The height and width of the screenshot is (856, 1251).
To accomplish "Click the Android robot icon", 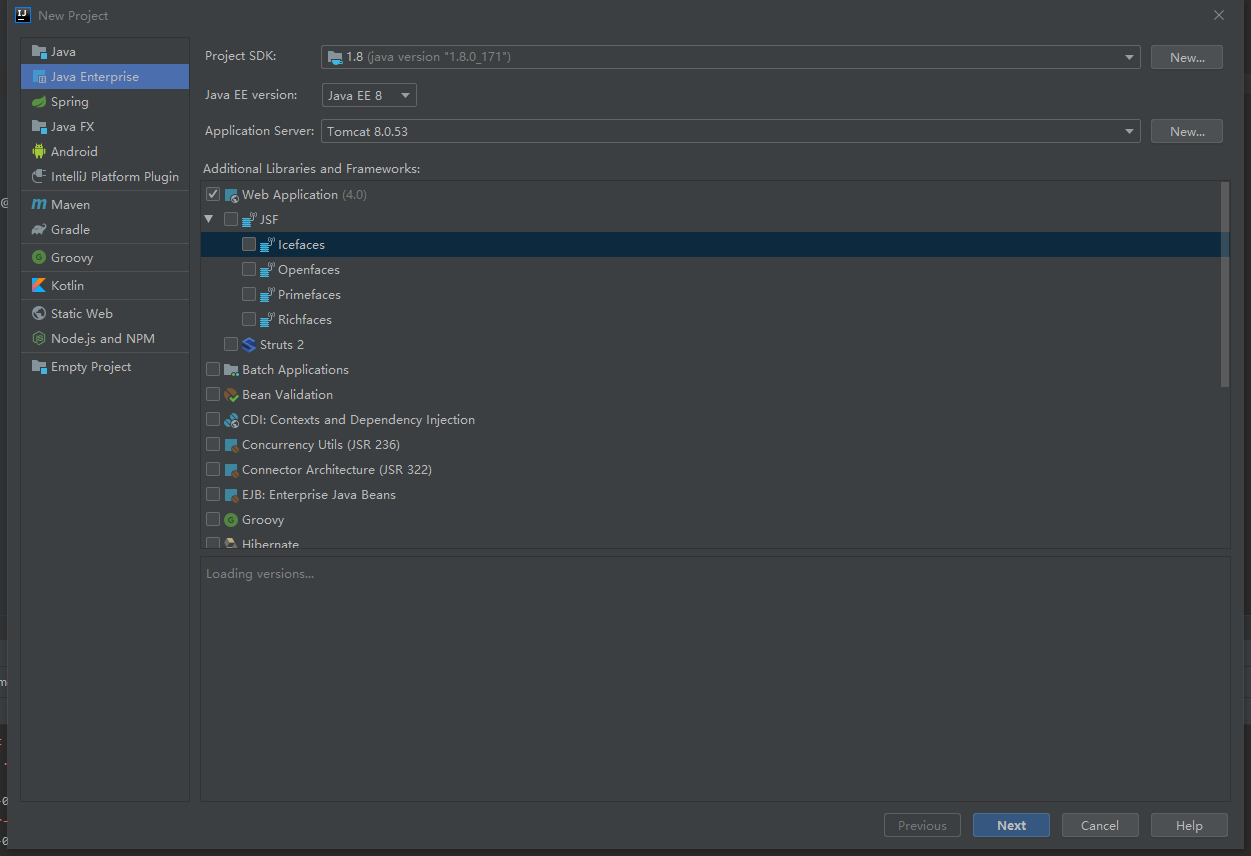I will coord(39,152).
